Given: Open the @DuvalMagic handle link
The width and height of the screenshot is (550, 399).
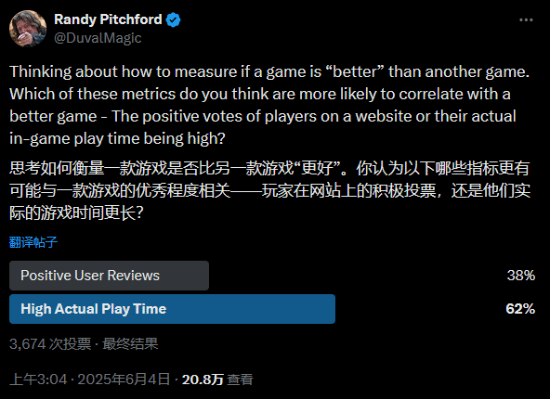Looking at the screenshot, I should [x=98, y=38].
